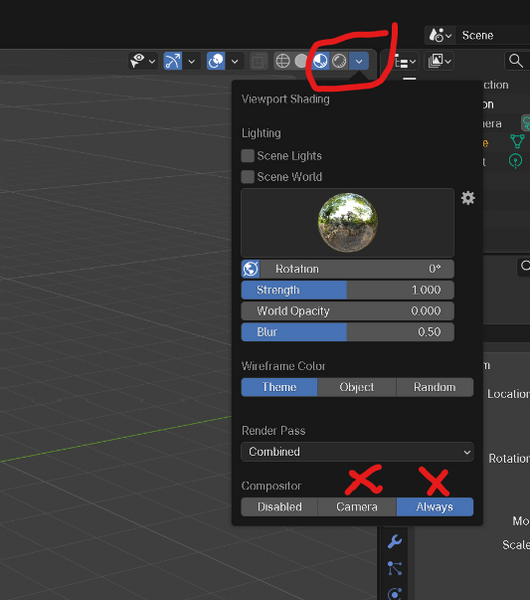Screen dimensions: 530x600
Task: Adjust the Strength slider
Action: pyautogui.click(x=347, y=290)
